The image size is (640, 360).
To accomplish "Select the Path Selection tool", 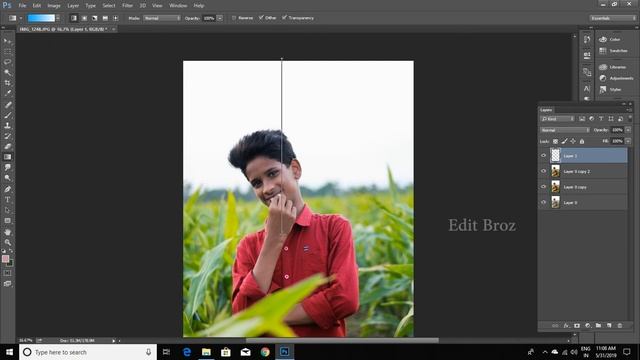I will point(7,210).
